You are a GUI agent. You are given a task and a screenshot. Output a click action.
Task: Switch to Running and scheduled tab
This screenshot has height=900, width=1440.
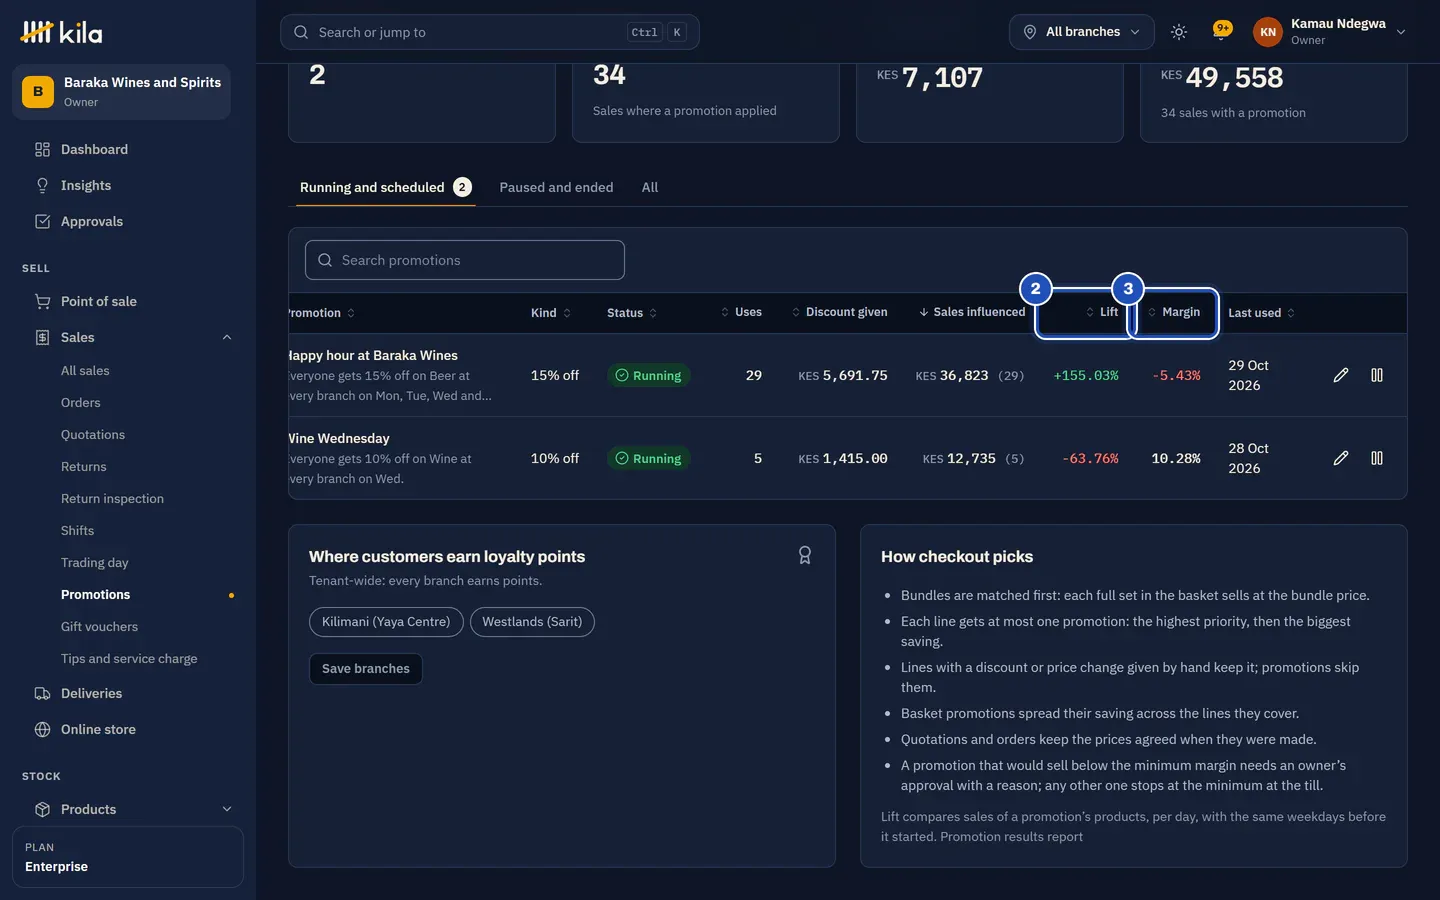(x=385, y=187)
